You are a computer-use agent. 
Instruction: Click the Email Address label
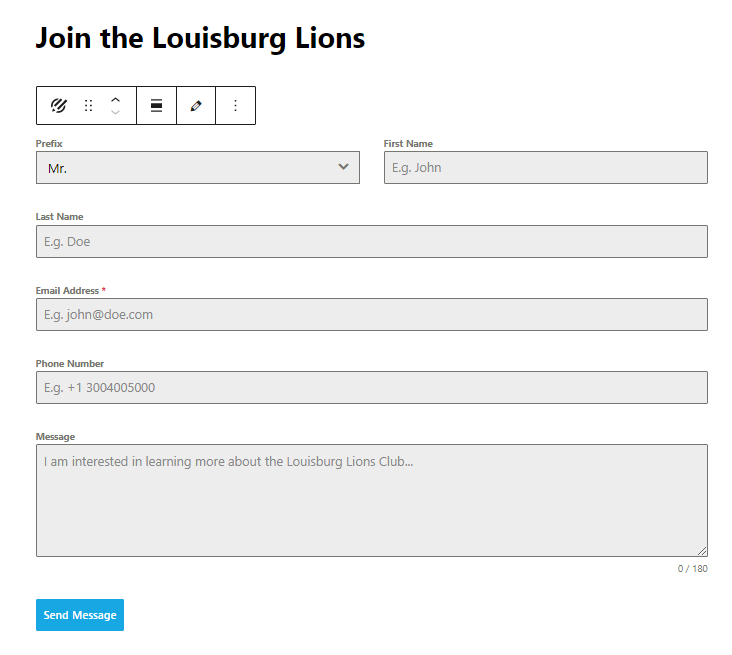[x=67, y=291]
